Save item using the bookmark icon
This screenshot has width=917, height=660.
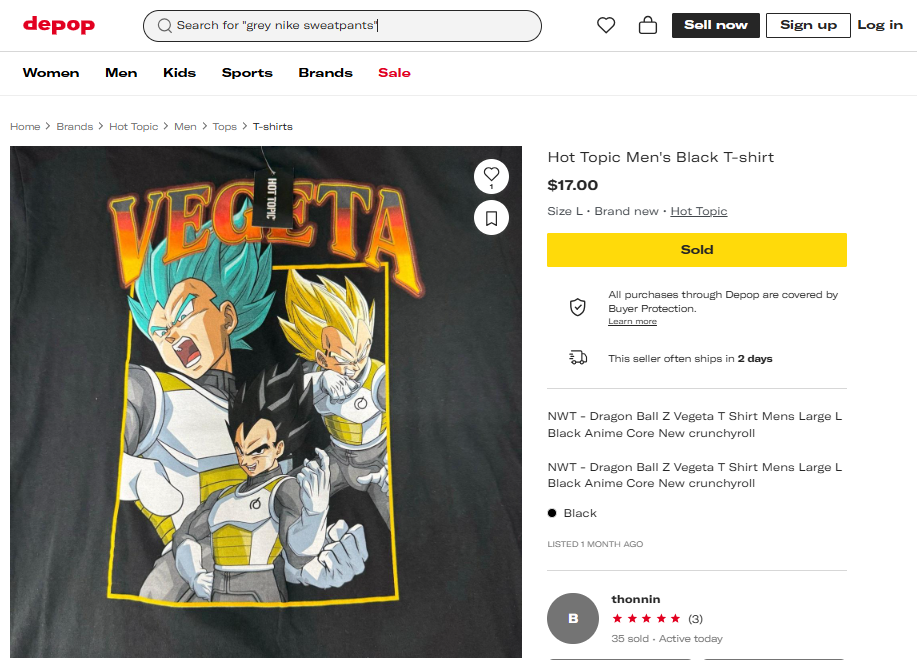pos(491,217)
